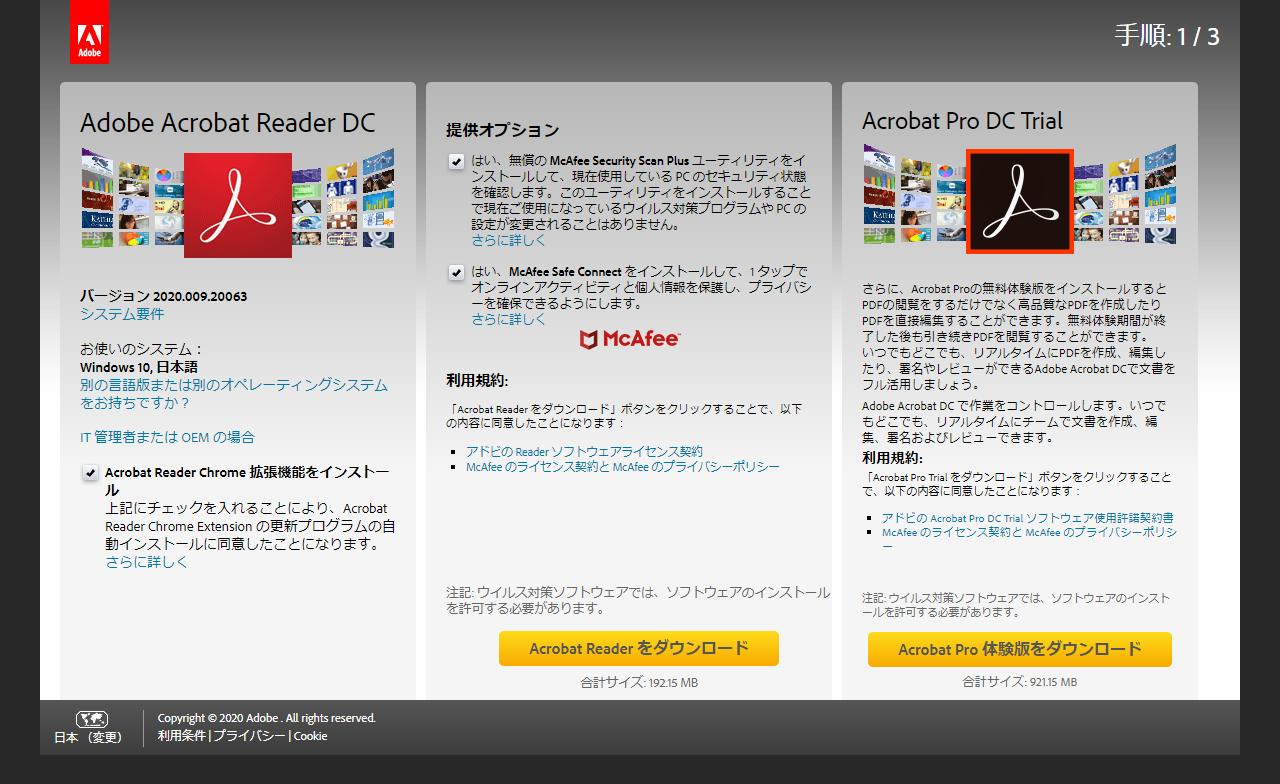Click the Acrobat Pro DC Trial heading
1280x784 pixels.
pyautogui.click(x=962, y=121)
